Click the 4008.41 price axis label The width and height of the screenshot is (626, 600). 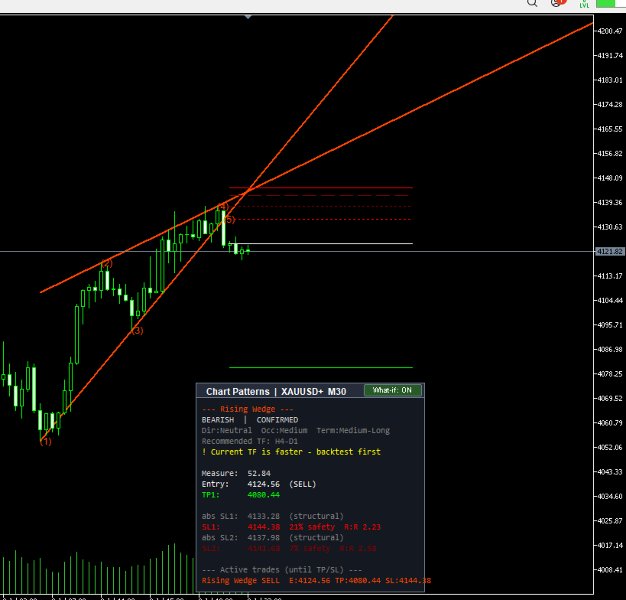(610, 569)
